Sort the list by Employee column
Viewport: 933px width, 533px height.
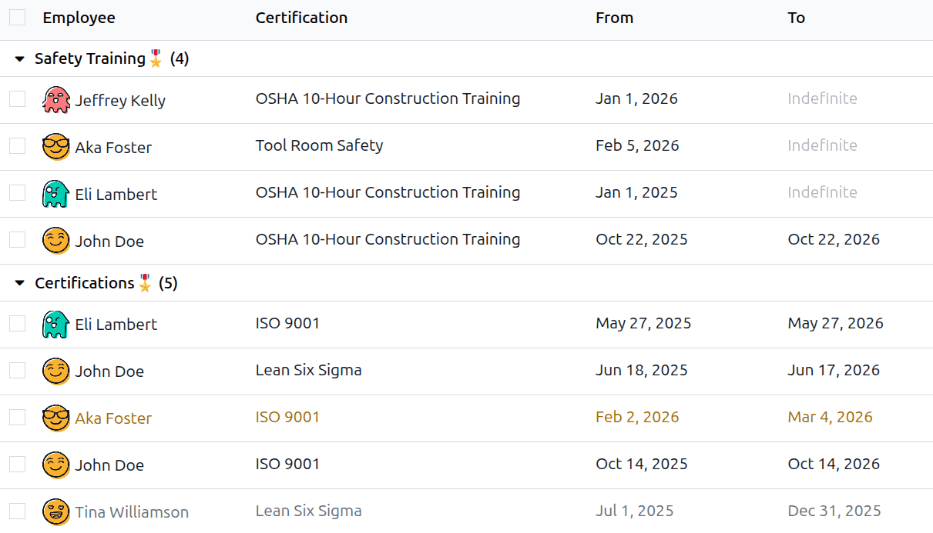point(79,18)
